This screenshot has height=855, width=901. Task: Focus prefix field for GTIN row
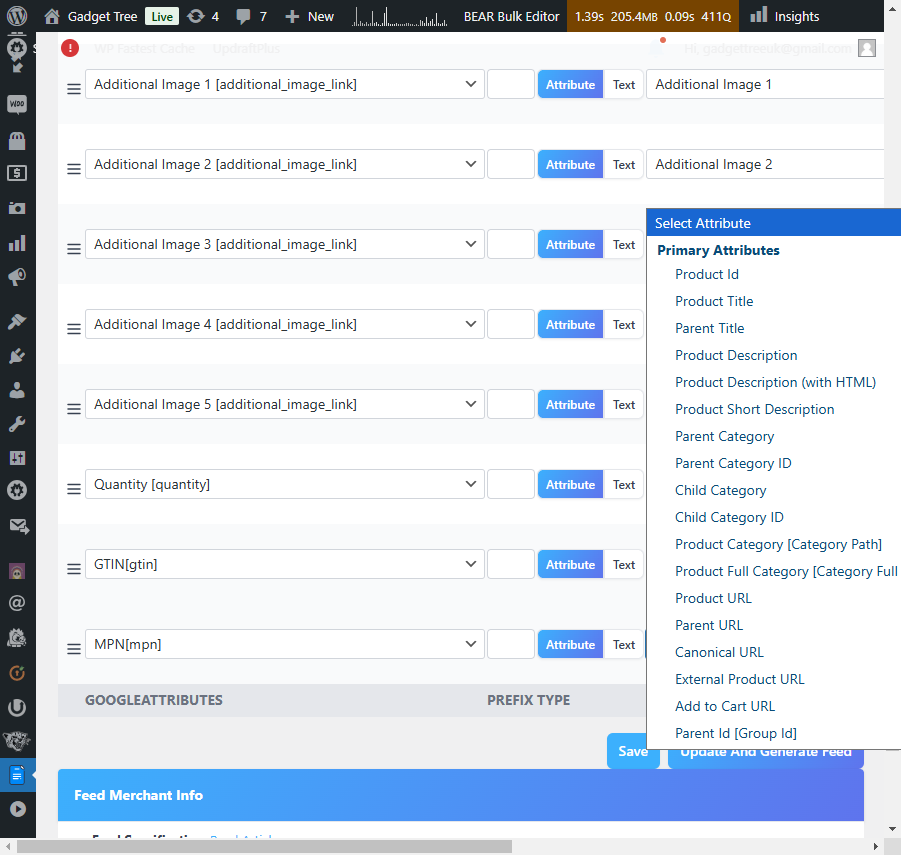(x=511, y=564)
